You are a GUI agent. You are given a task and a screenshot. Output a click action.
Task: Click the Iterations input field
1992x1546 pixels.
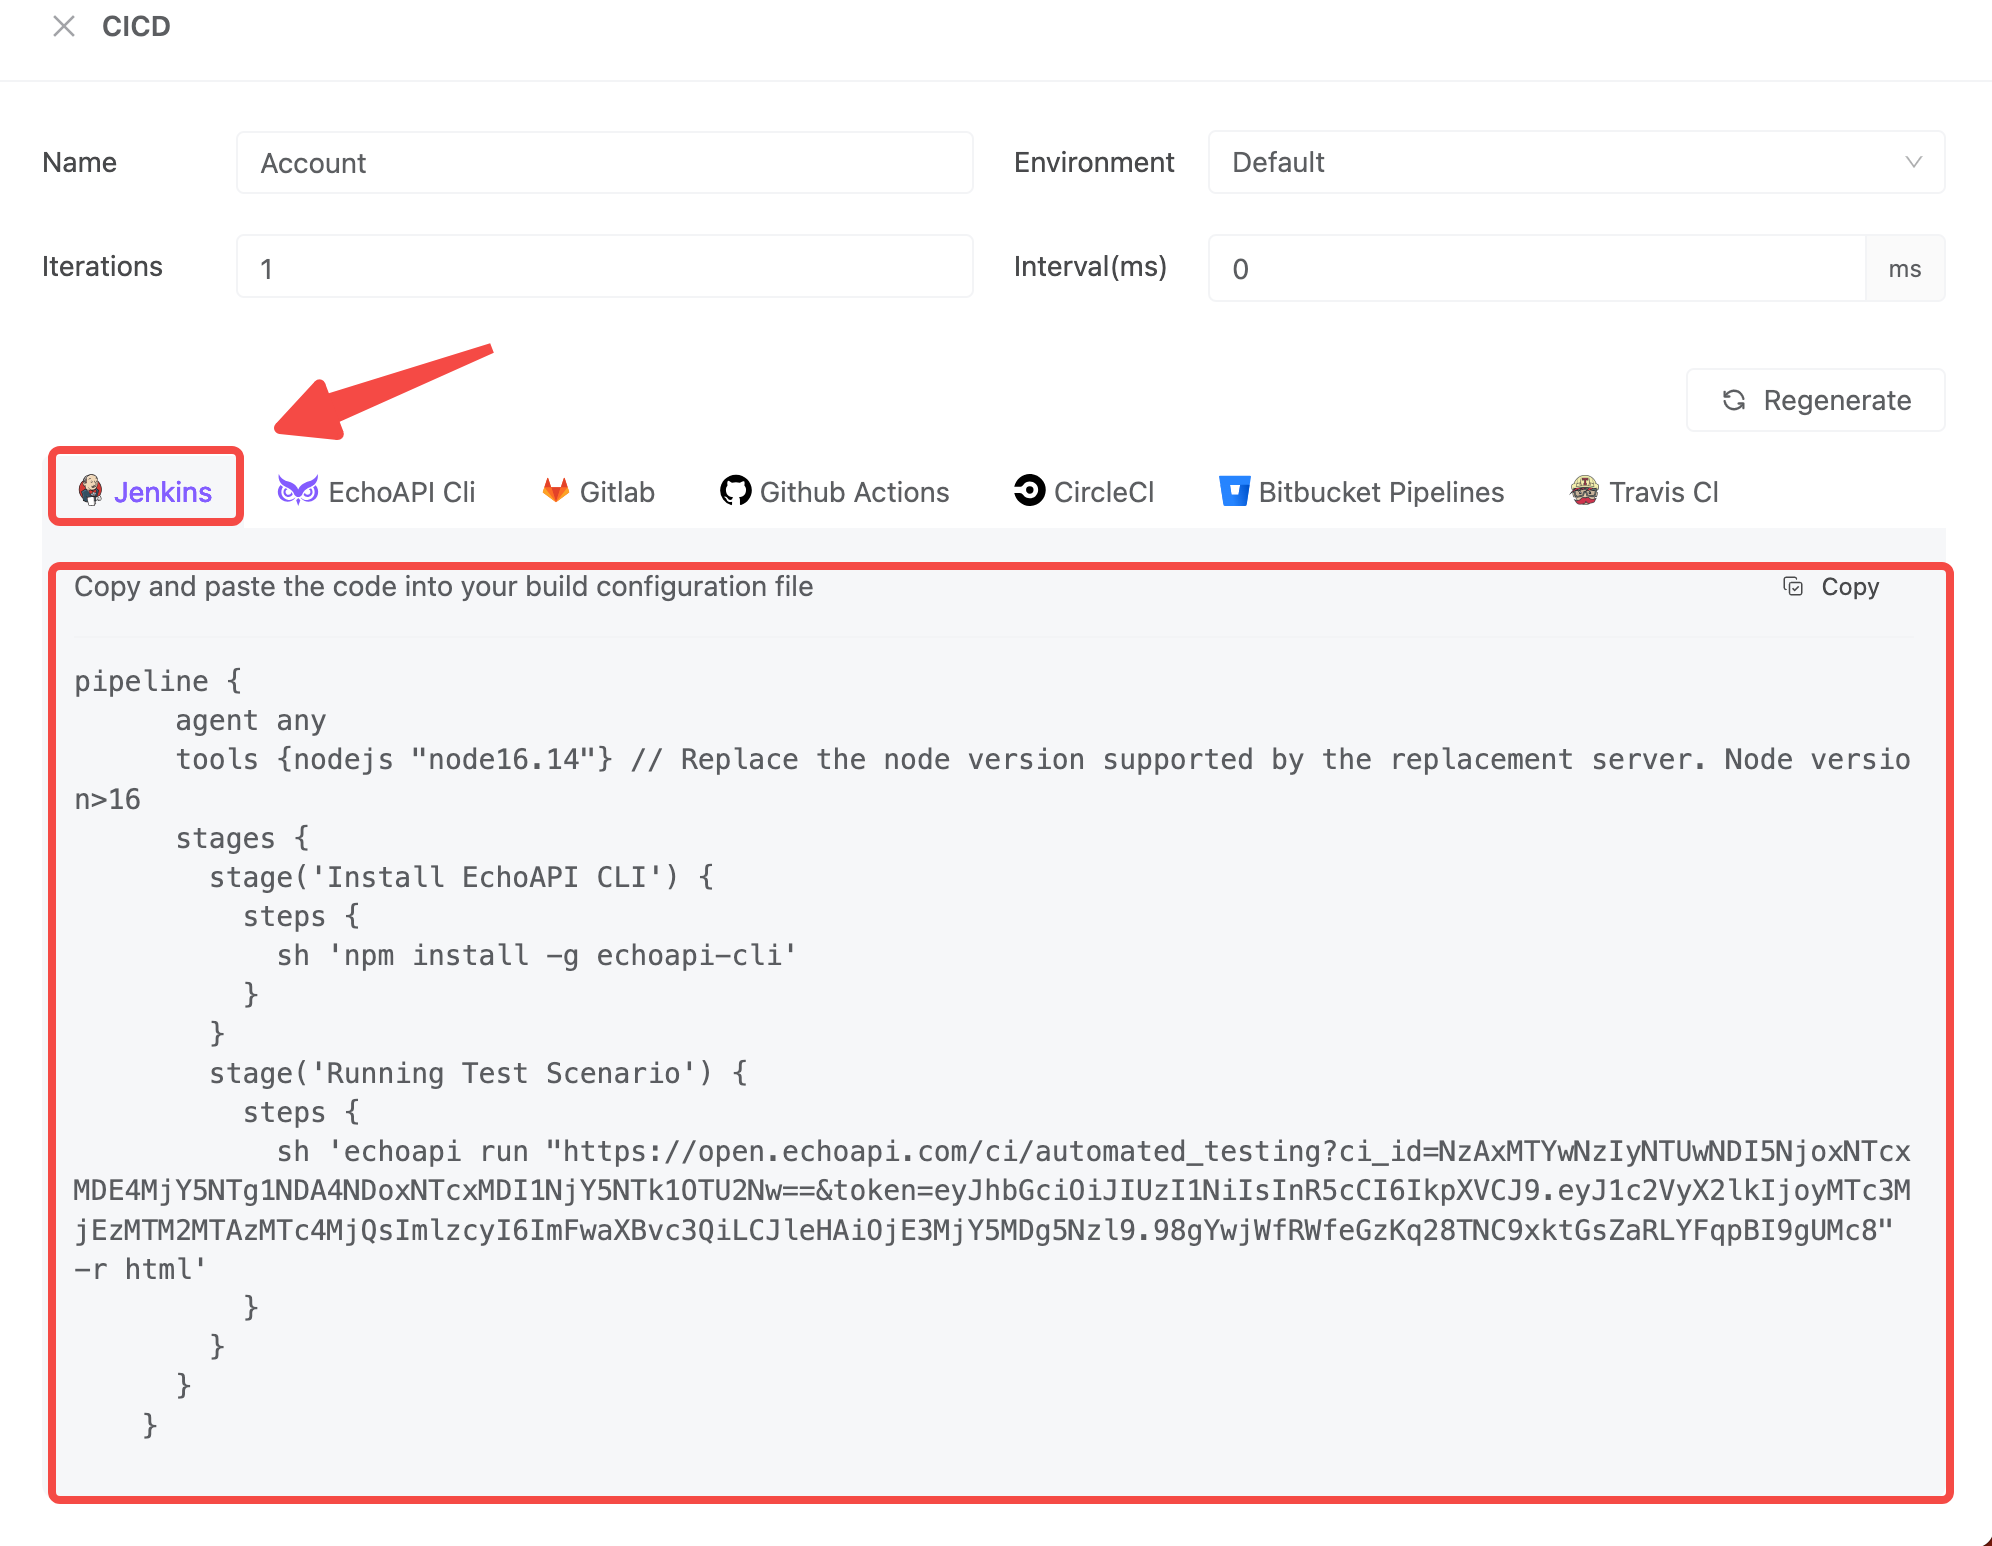pos(604,267)
